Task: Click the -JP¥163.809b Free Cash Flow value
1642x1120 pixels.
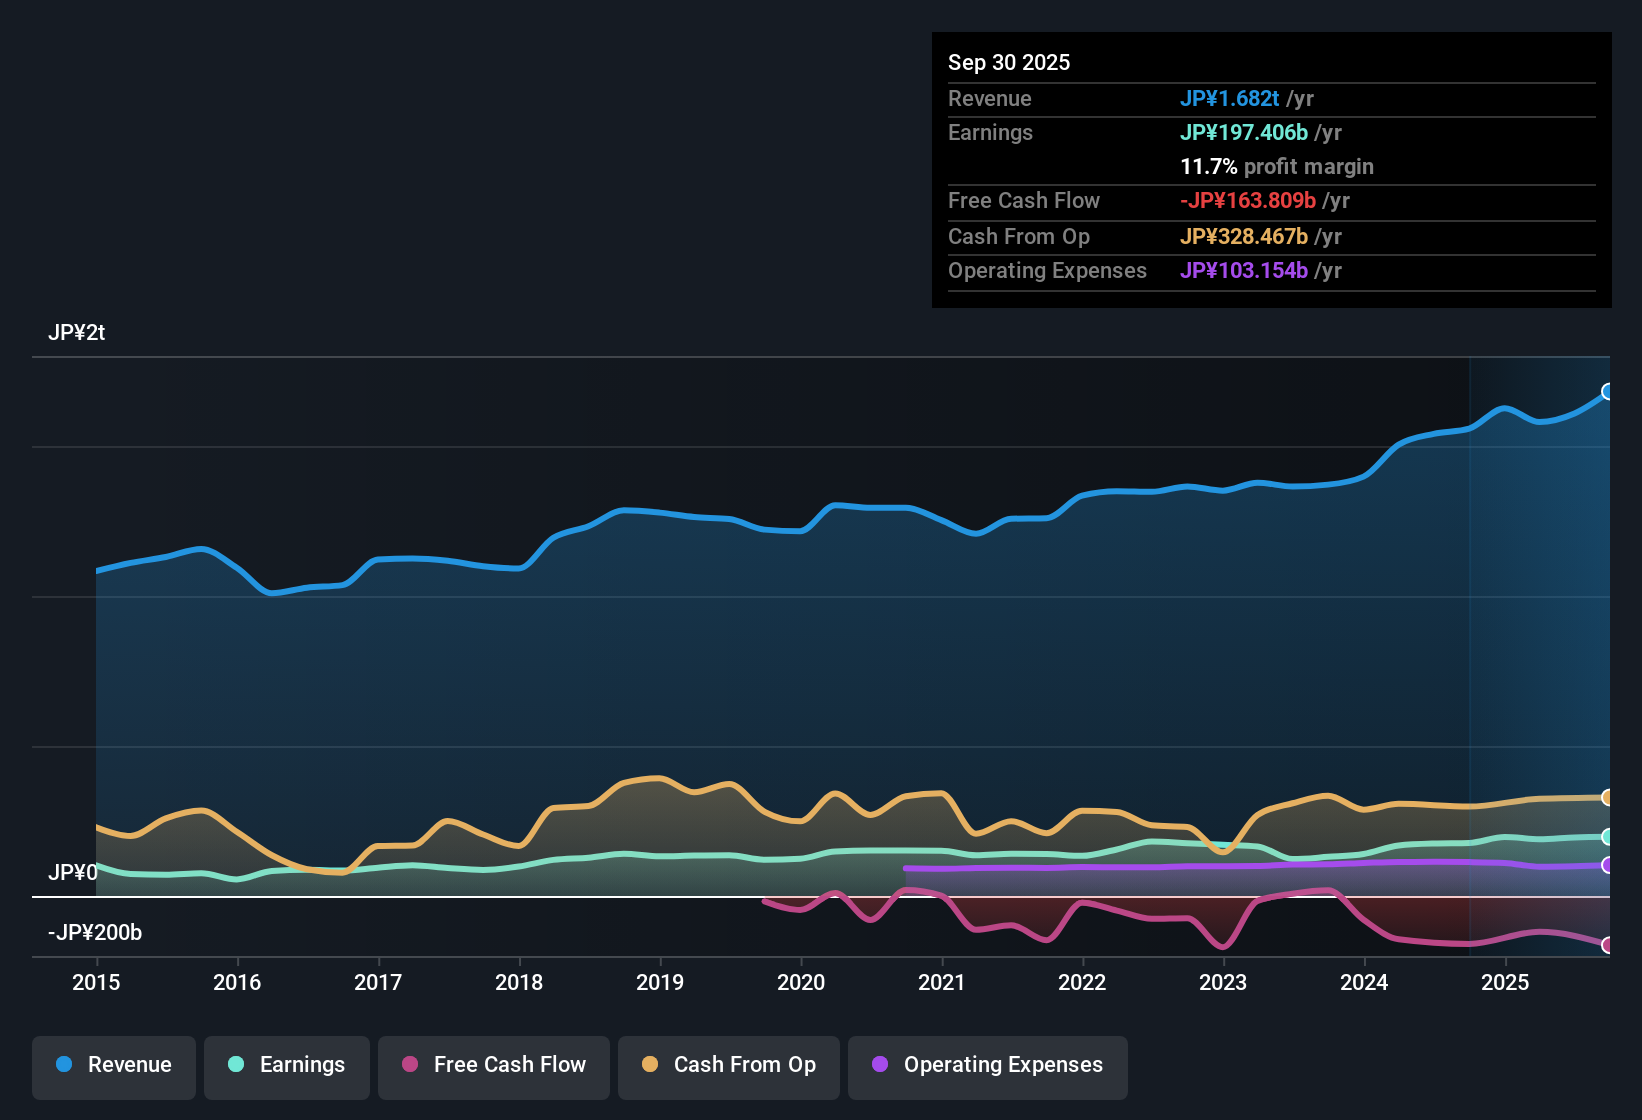Action: [1248, 200]
